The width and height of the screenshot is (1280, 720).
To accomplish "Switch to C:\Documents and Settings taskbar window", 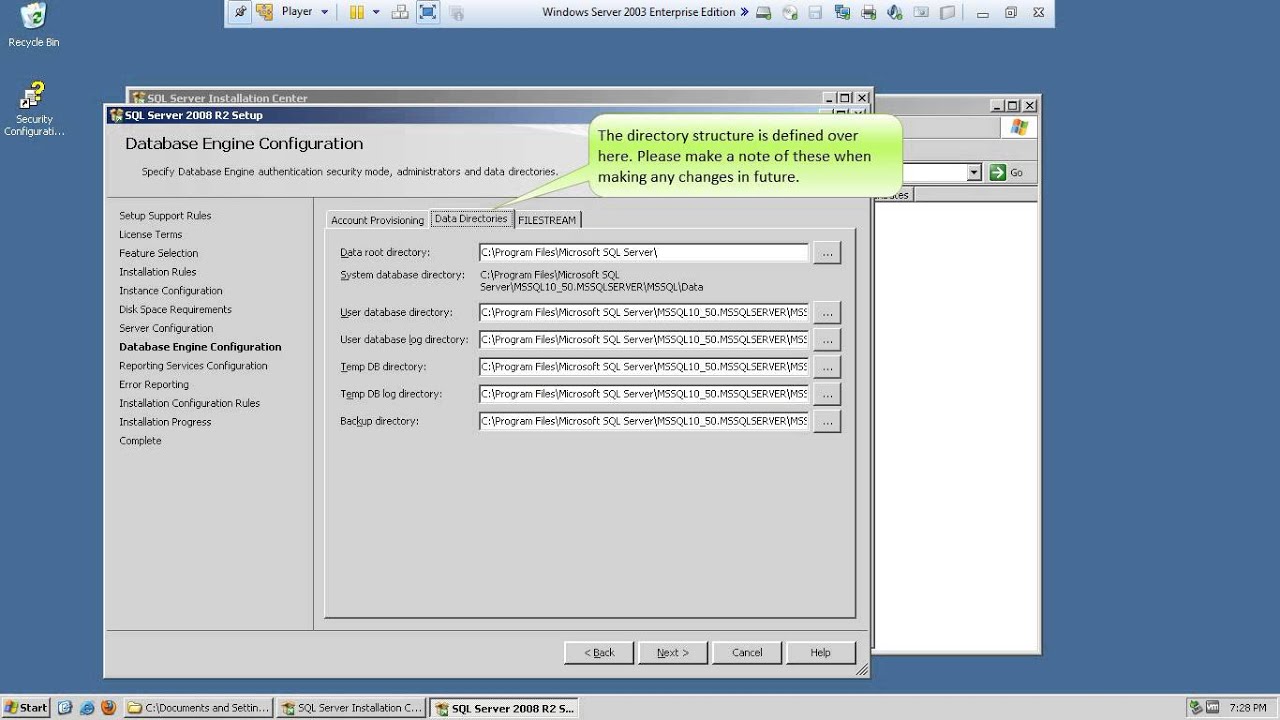I will [199, 708].
